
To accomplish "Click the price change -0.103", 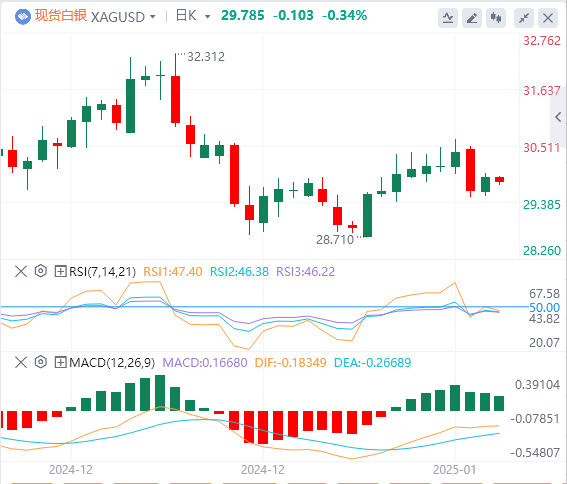I will 293,16.
